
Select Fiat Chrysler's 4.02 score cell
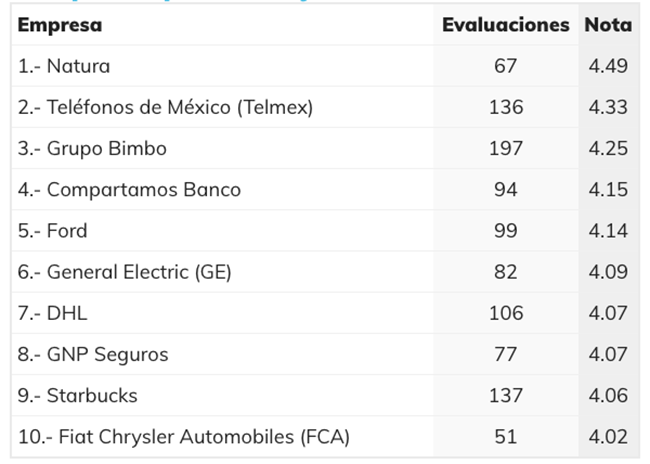pyautogui.click(x=609, y=437)
